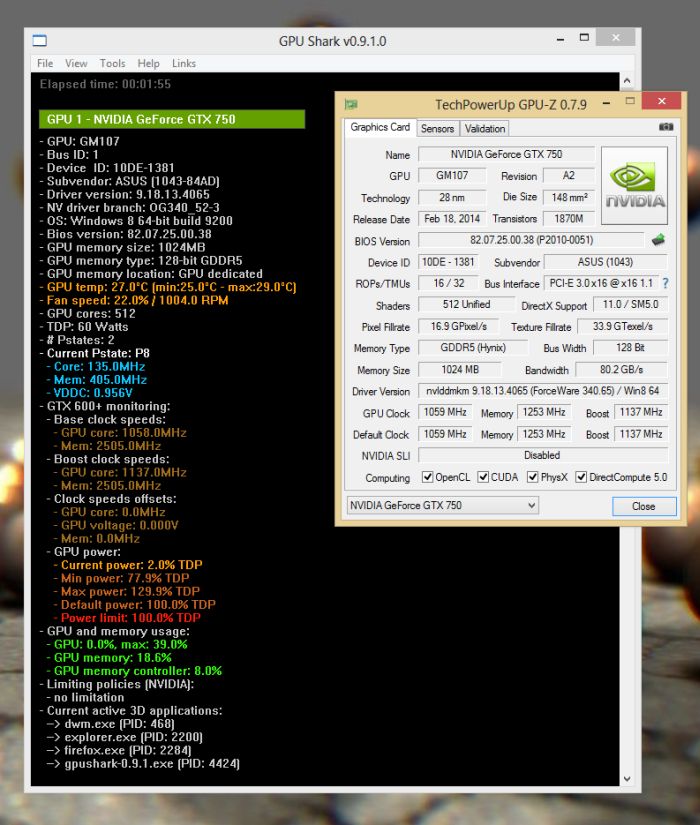700x825 pixels.
Task: Click the green GPU 1 header bar
Action: pos(172,119)
